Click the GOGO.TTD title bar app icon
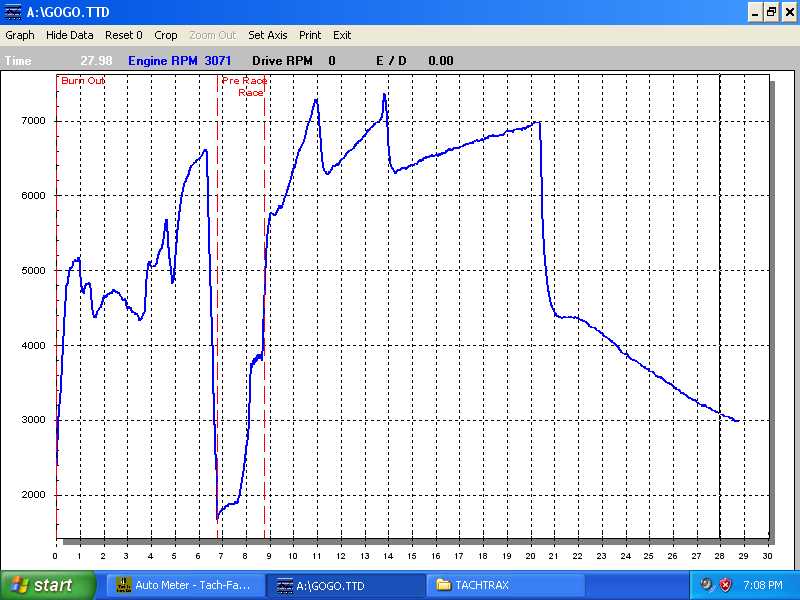This screenshot has height=600, width=800. [13, 12]
